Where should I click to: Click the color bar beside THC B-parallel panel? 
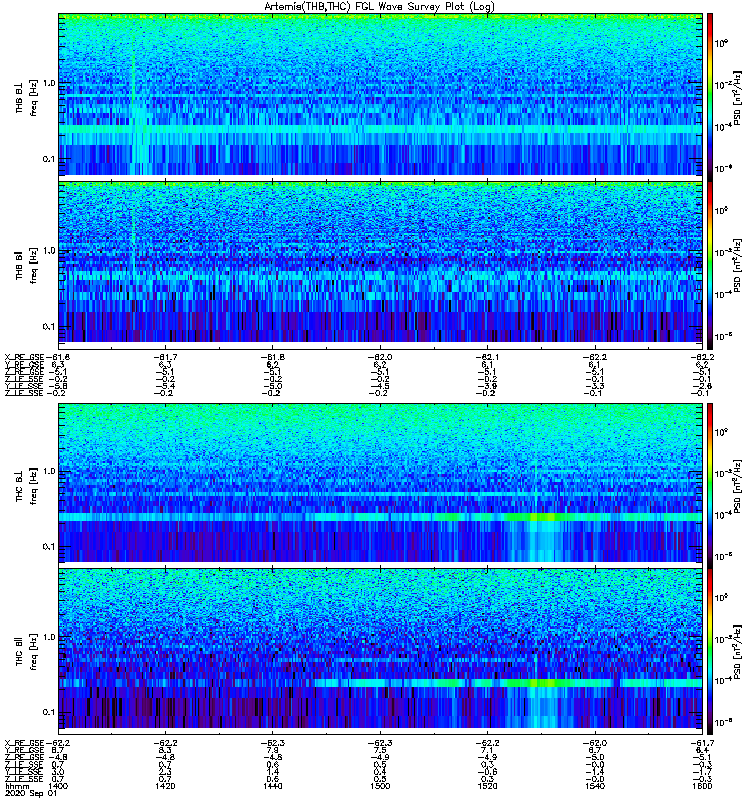(710, 652)
